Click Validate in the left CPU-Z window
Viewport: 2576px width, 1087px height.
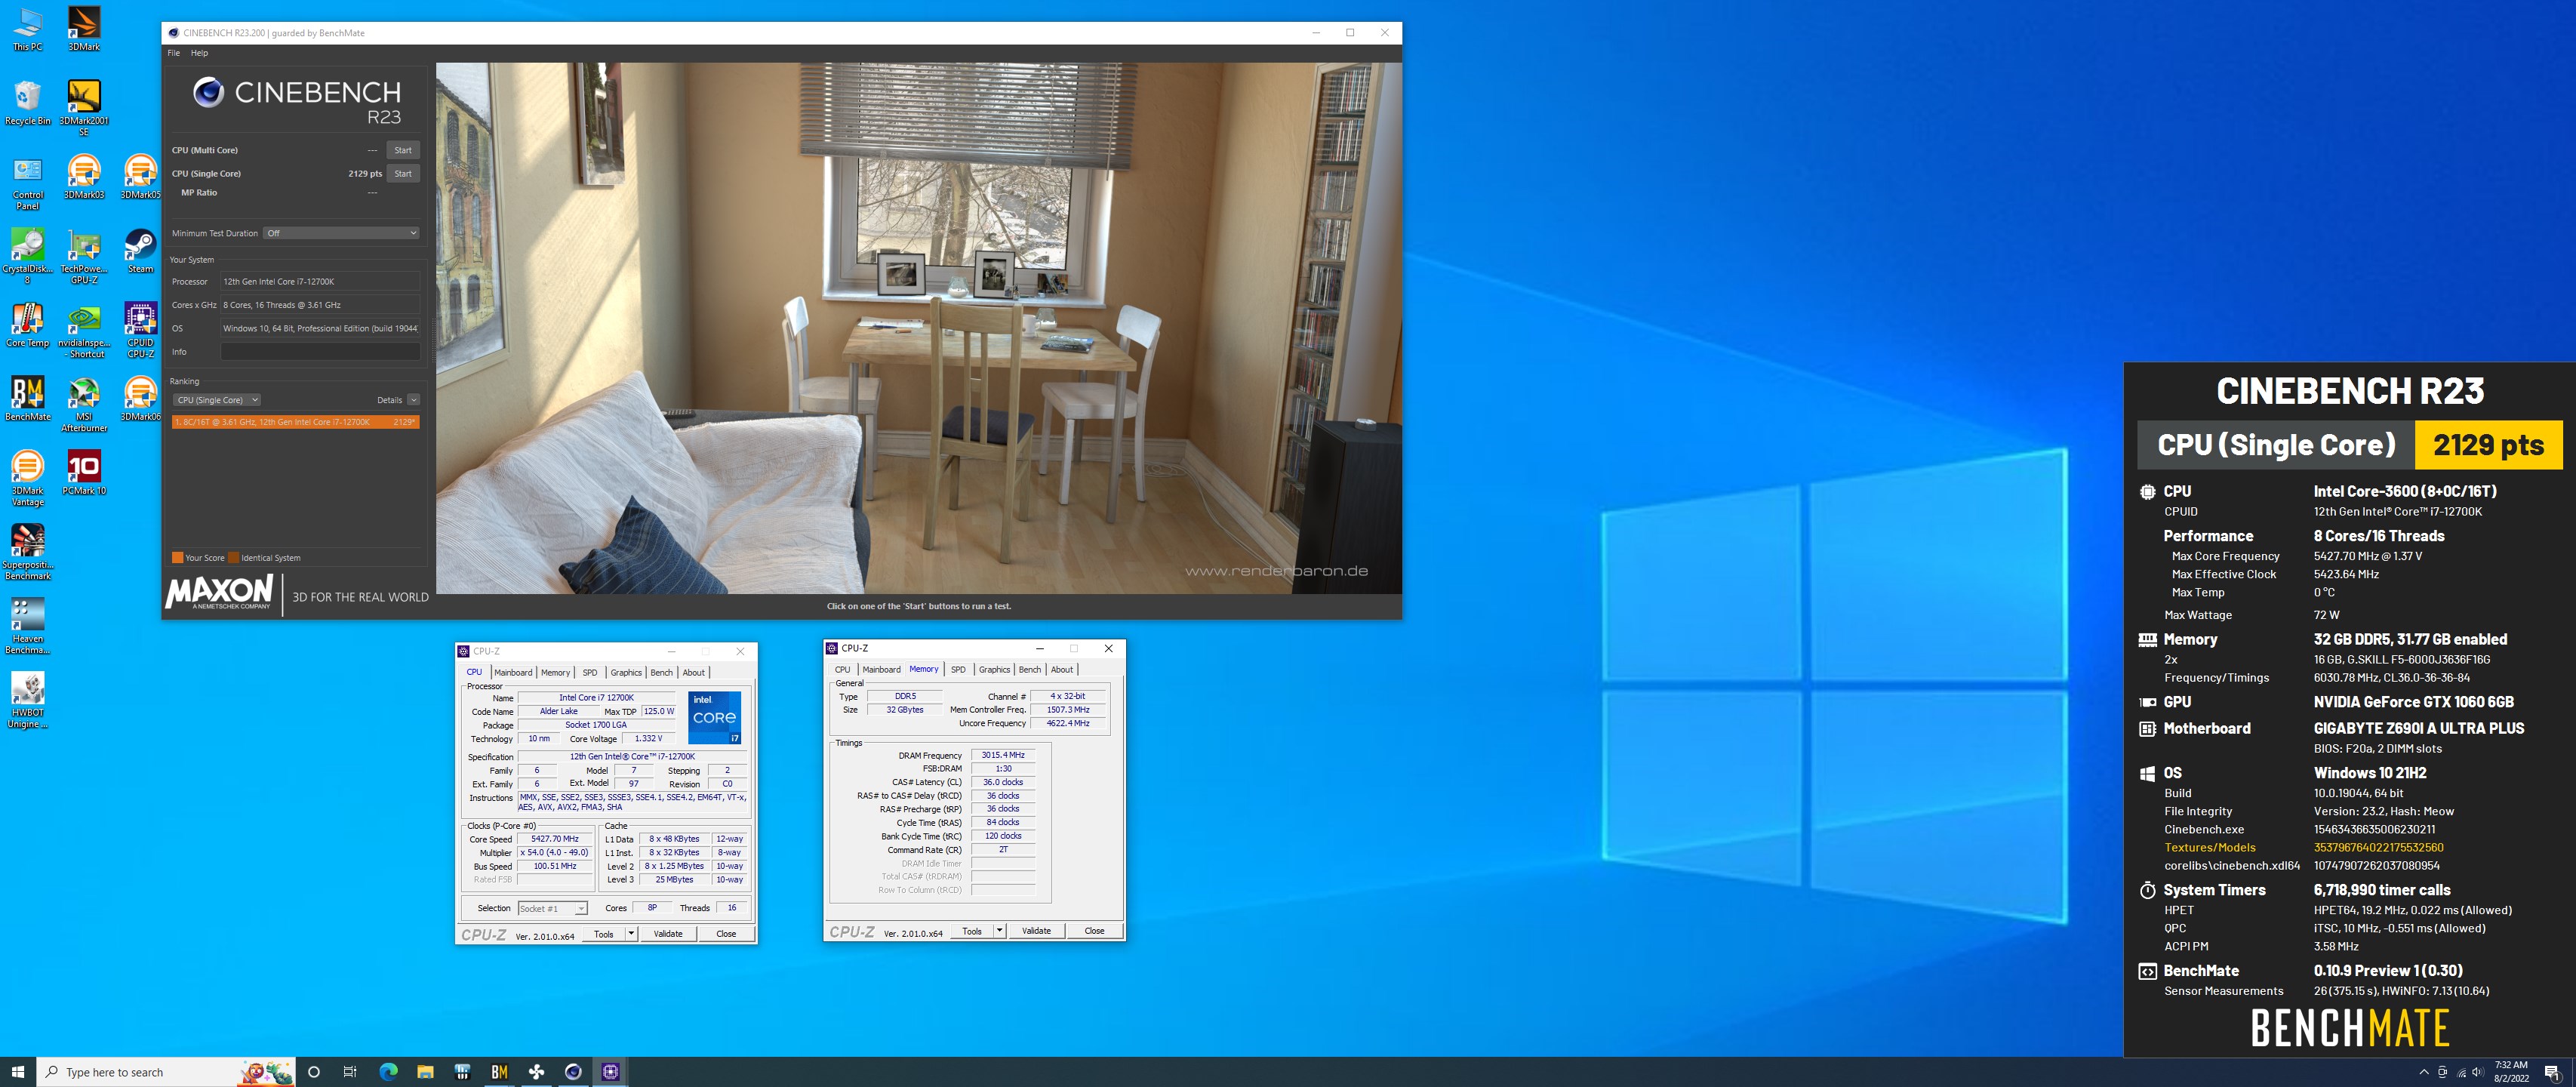[x=668, y=934]
